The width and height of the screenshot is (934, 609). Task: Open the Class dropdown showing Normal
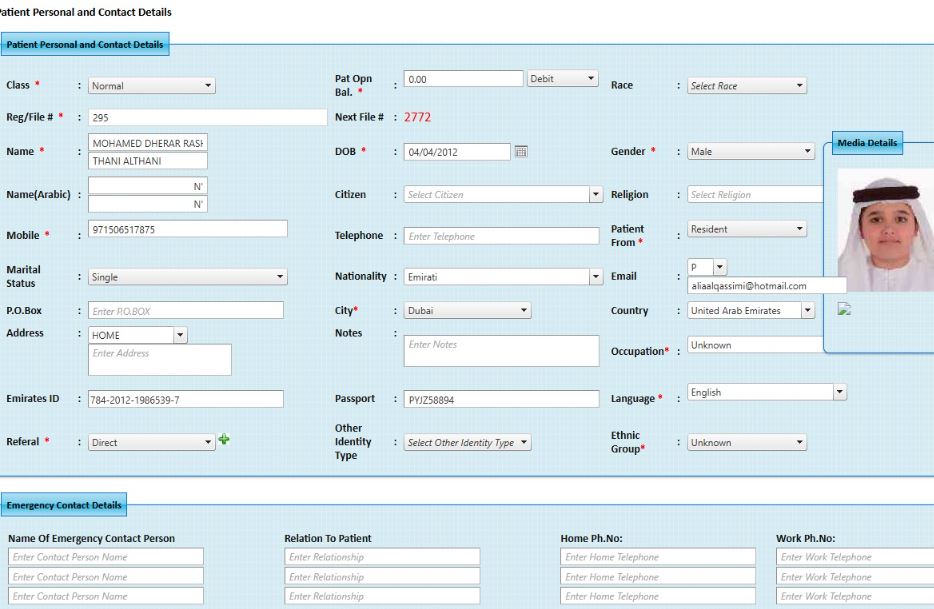[x=152, y=86]
